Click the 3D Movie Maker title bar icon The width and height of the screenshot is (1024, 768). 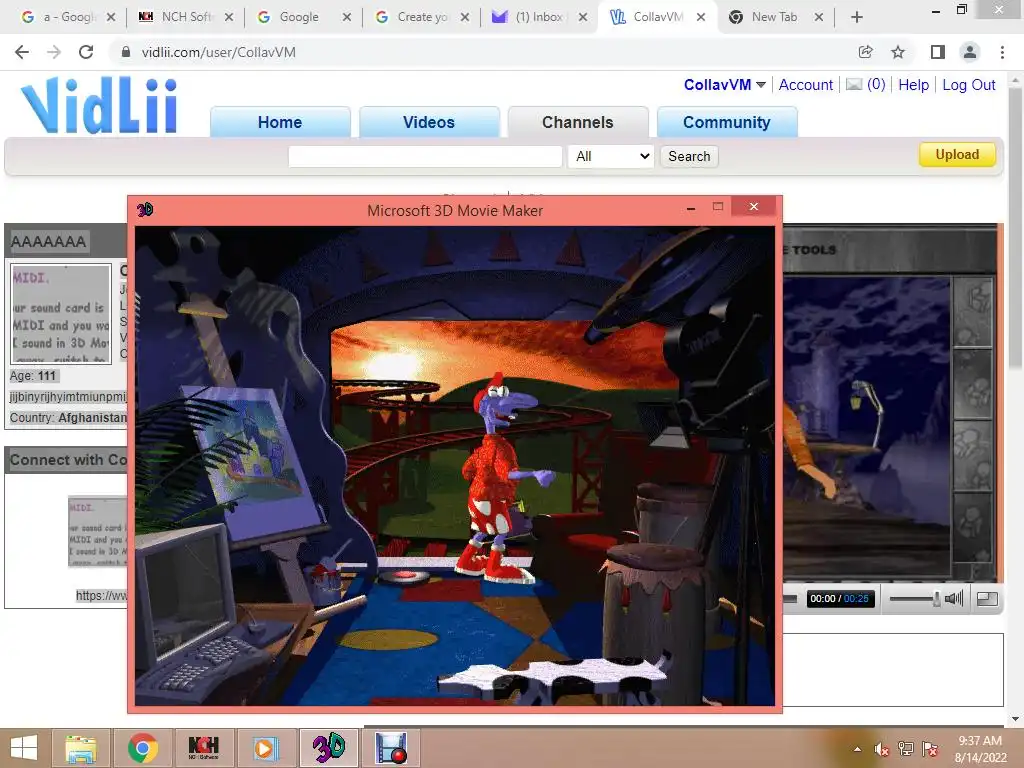[x=145, y=210]
